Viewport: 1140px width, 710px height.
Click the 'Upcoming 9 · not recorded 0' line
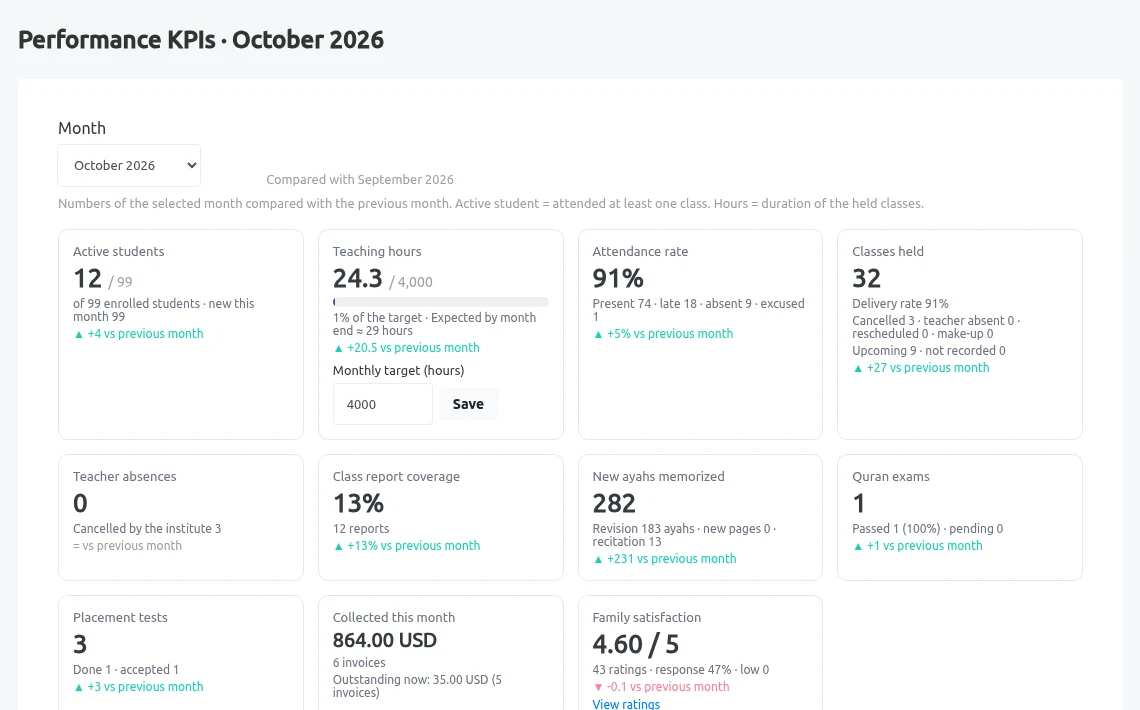tap(928, 350)
